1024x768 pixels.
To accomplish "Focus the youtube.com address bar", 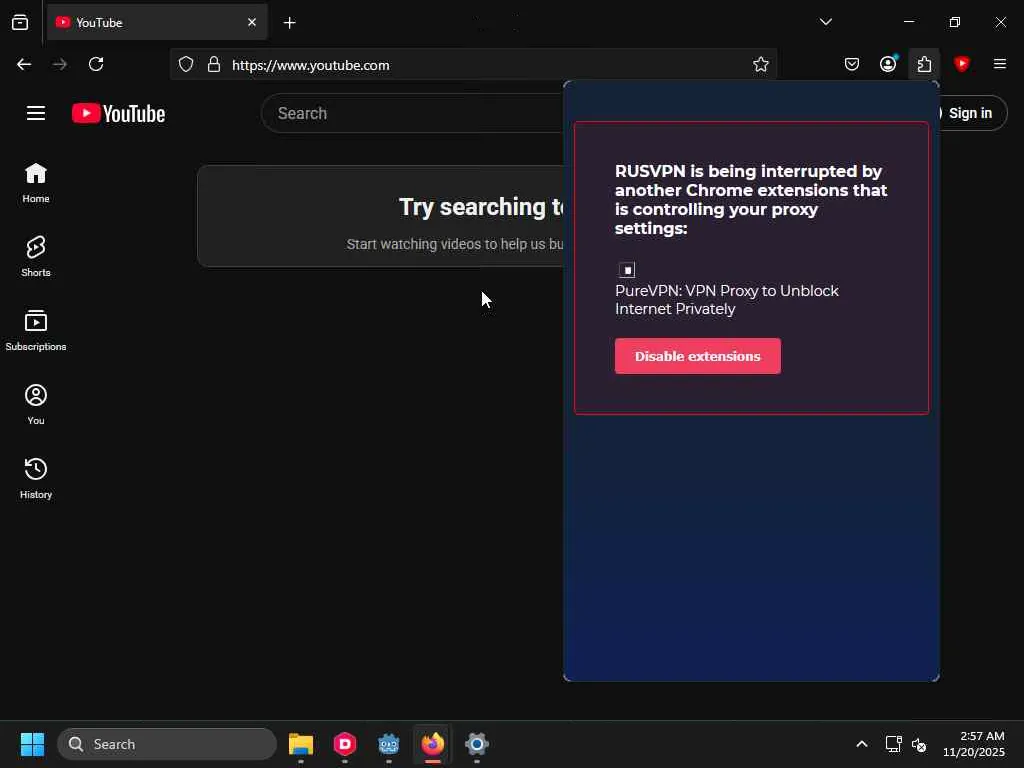I will tap(473, 65).
